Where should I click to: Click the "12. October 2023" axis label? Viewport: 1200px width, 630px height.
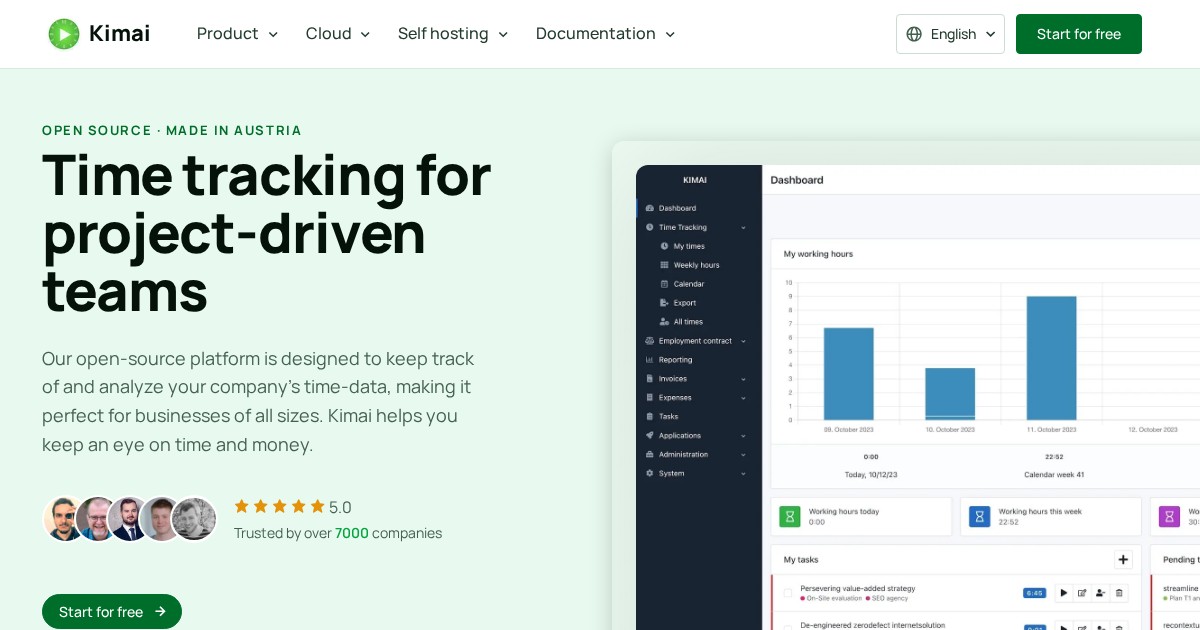pos(1153,429)
